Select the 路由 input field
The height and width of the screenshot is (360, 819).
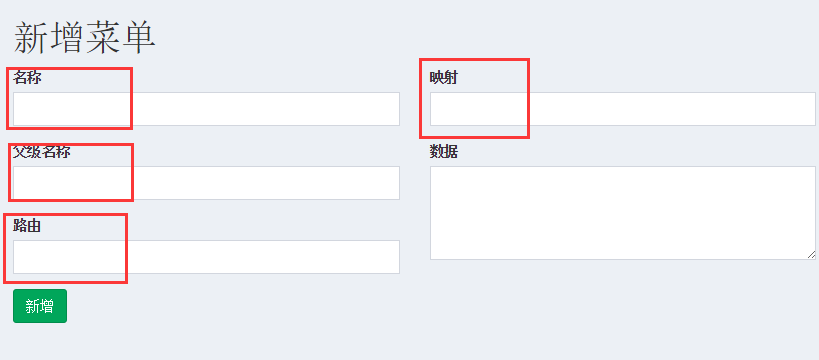coord(206,257)
